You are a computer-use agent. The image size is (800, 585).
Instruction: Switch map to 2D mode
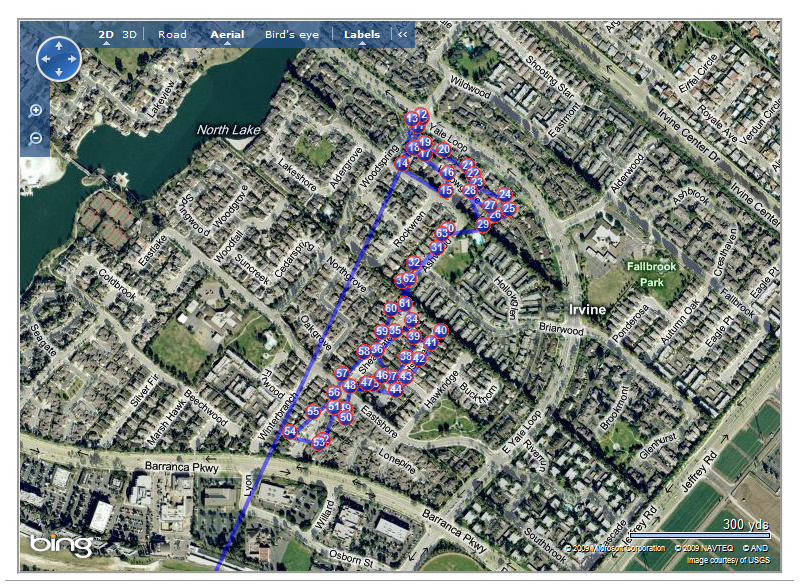coord(106,35)
